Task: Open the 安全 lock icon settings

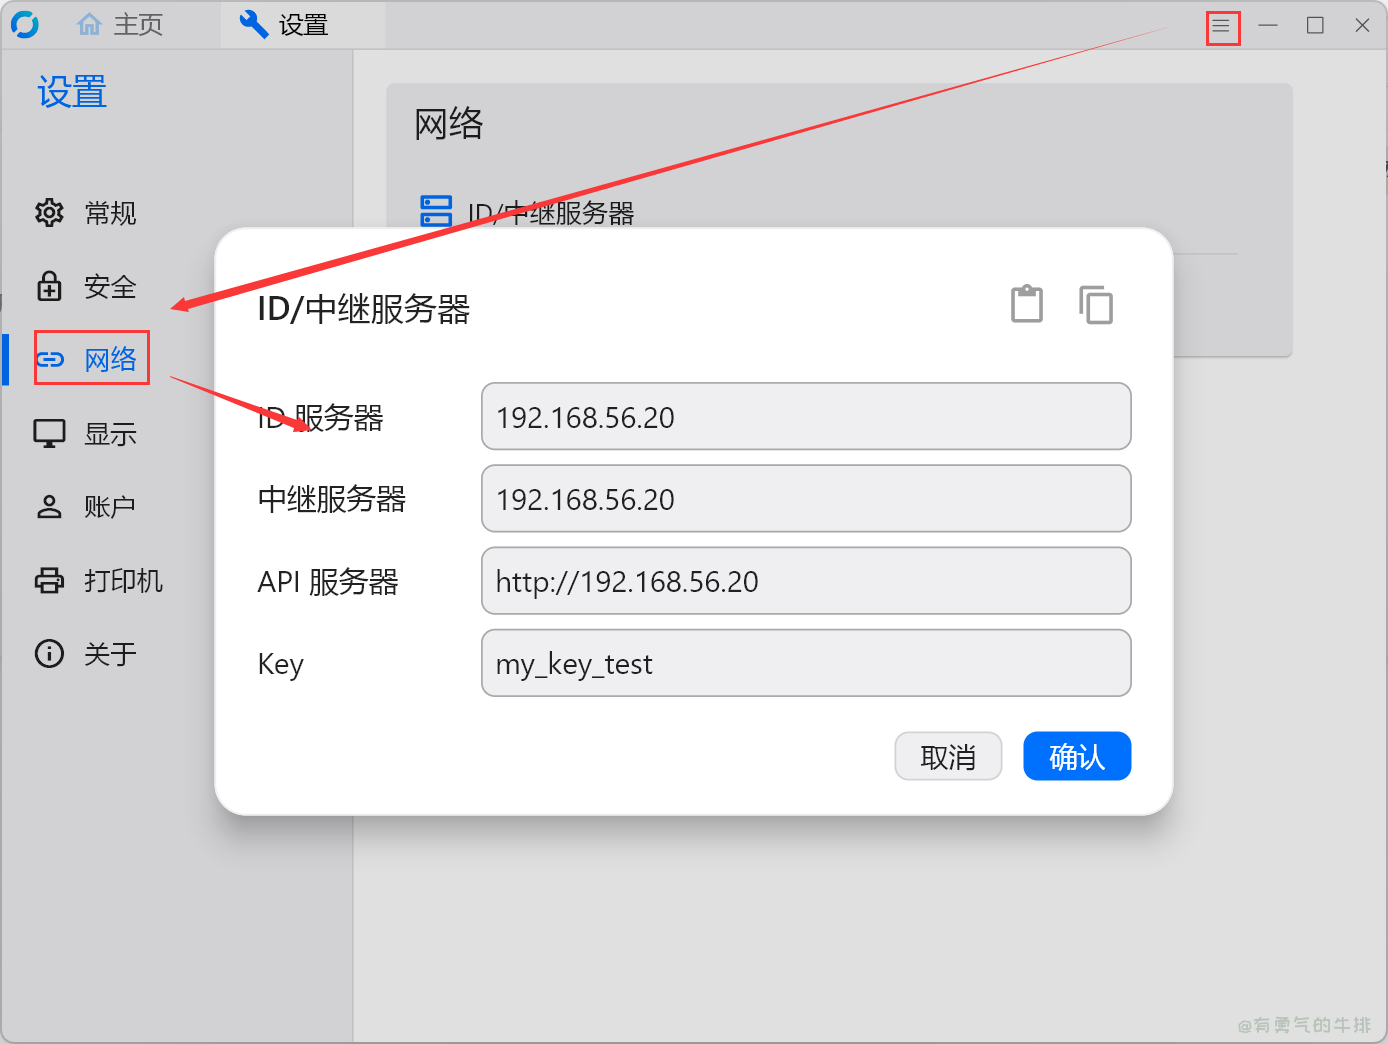Action: coord(49,286)
